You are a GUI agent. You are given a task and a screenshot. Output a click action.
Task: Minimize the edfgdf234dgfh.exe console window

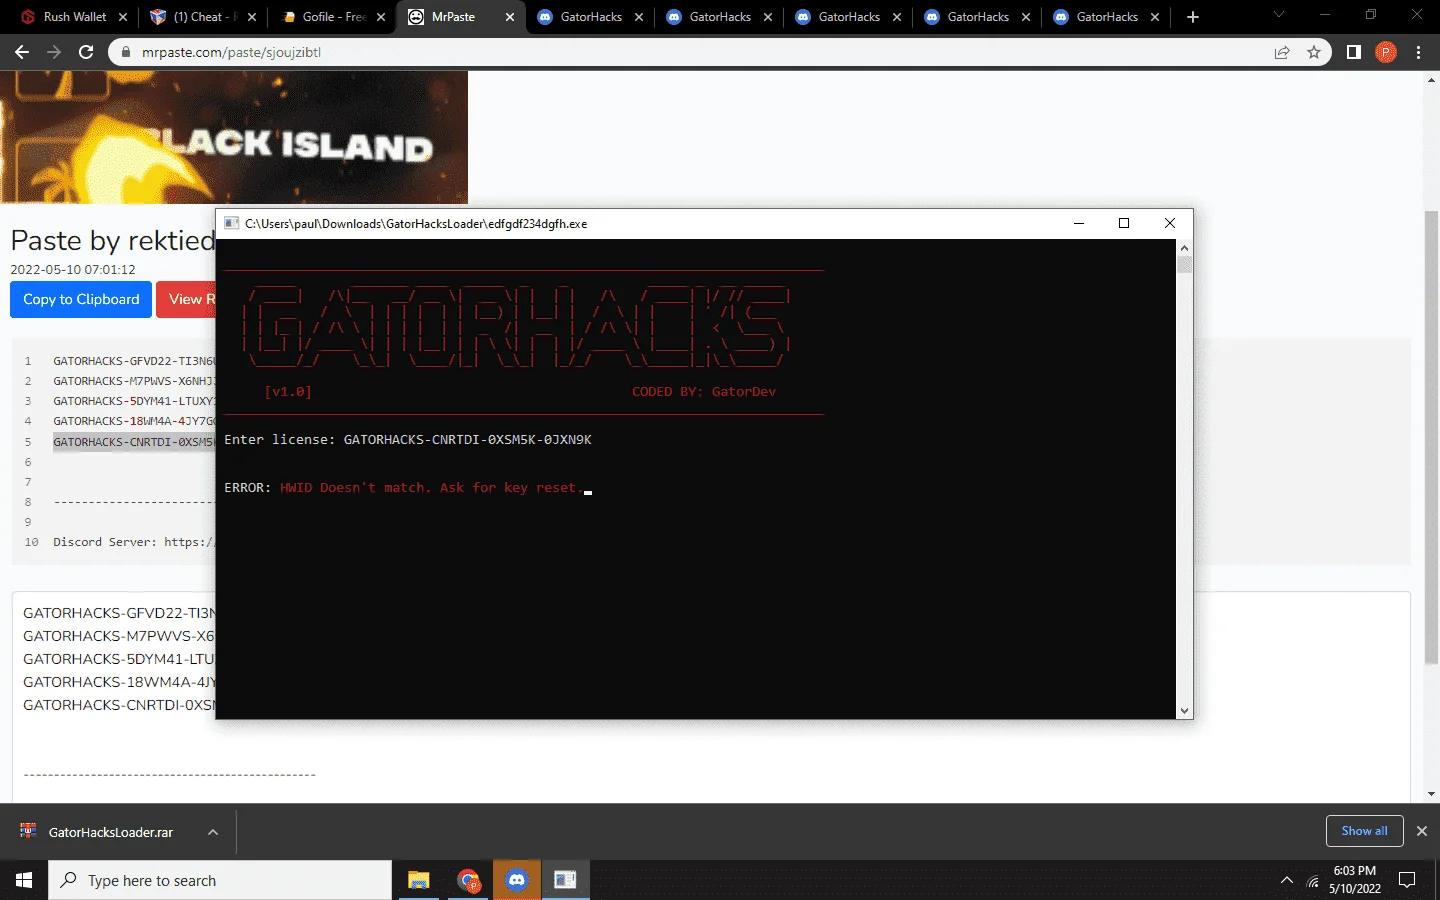1079,224
